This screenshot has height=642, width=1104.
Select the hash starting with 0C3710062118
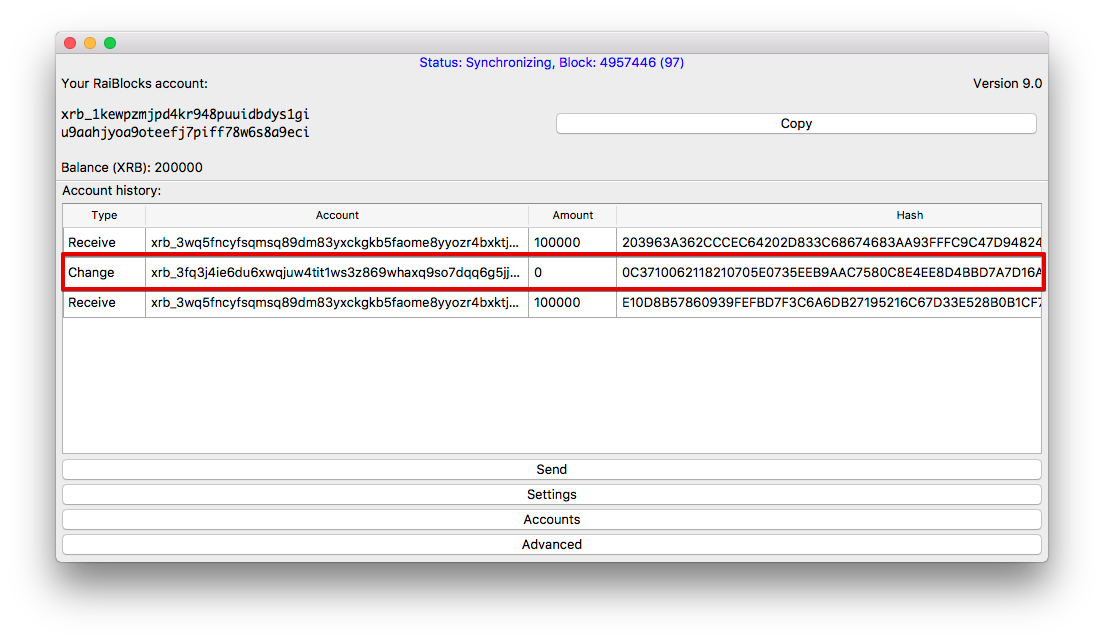click(829, 272)
